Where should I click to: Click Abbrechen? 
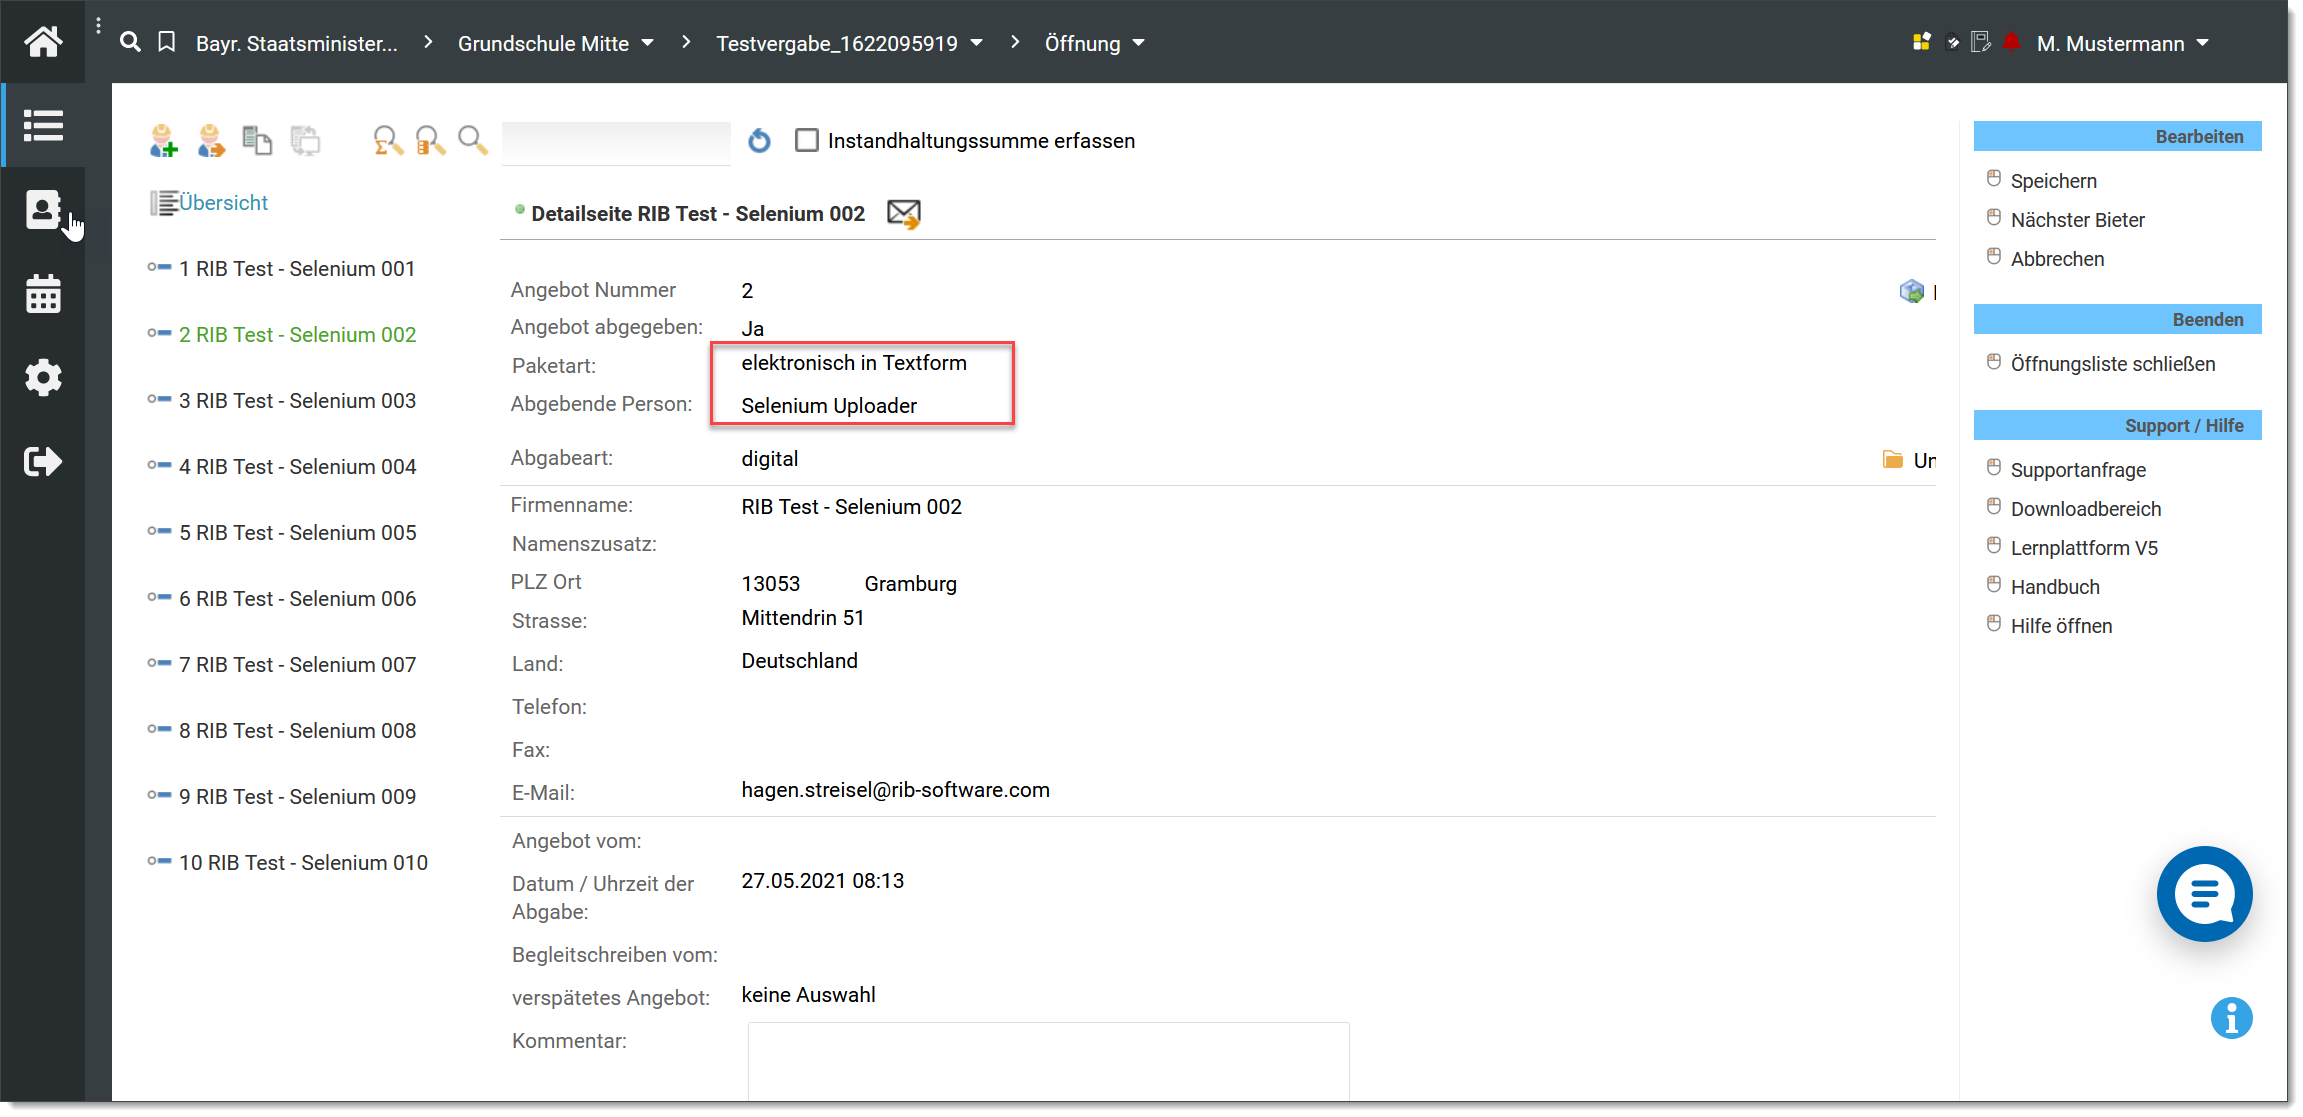click(2057, 259)
